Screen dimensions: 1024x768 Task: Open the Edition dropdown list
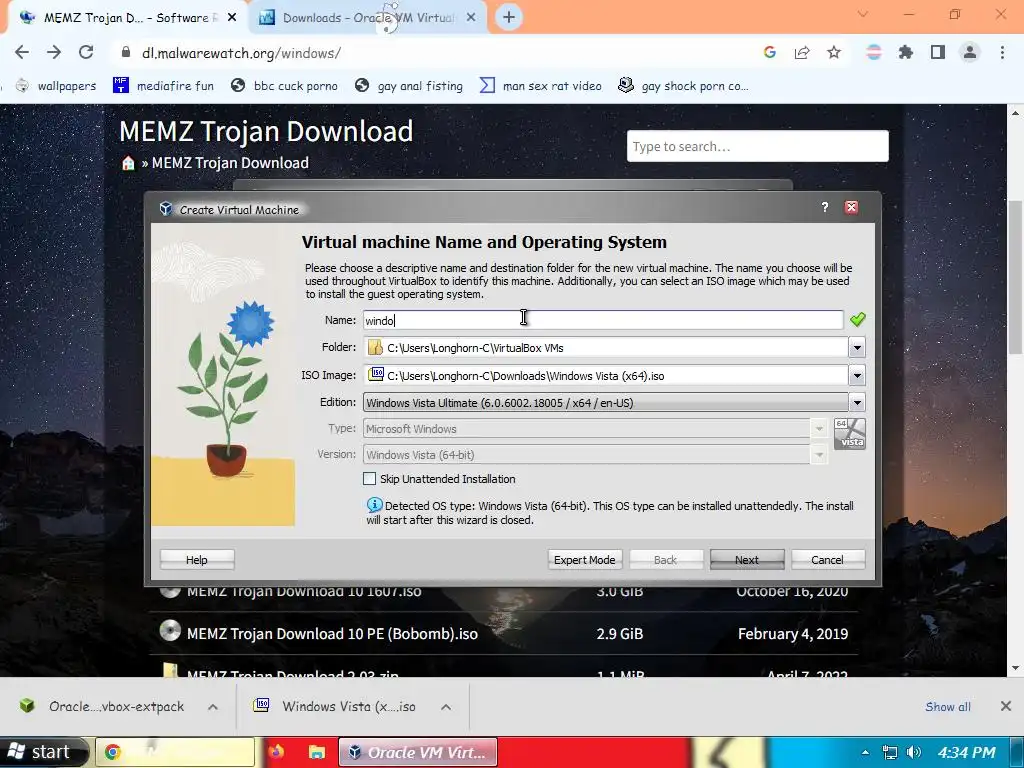tap(857, 403)
